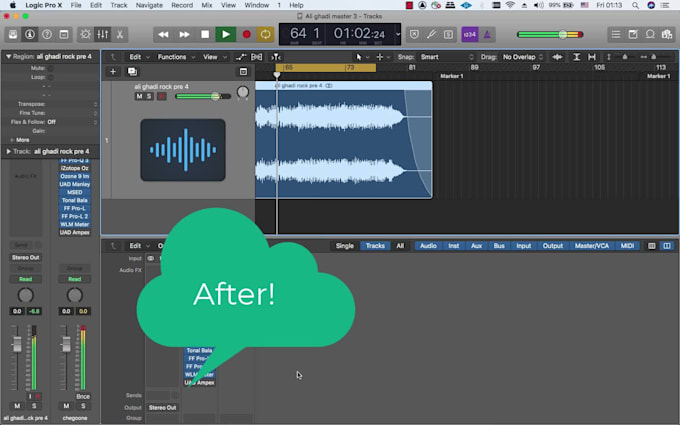The height and width of the screenshot is (425, 680).
Task: Mute the ali ghadi rock pre 4 track
Action: tap(139, 96)
